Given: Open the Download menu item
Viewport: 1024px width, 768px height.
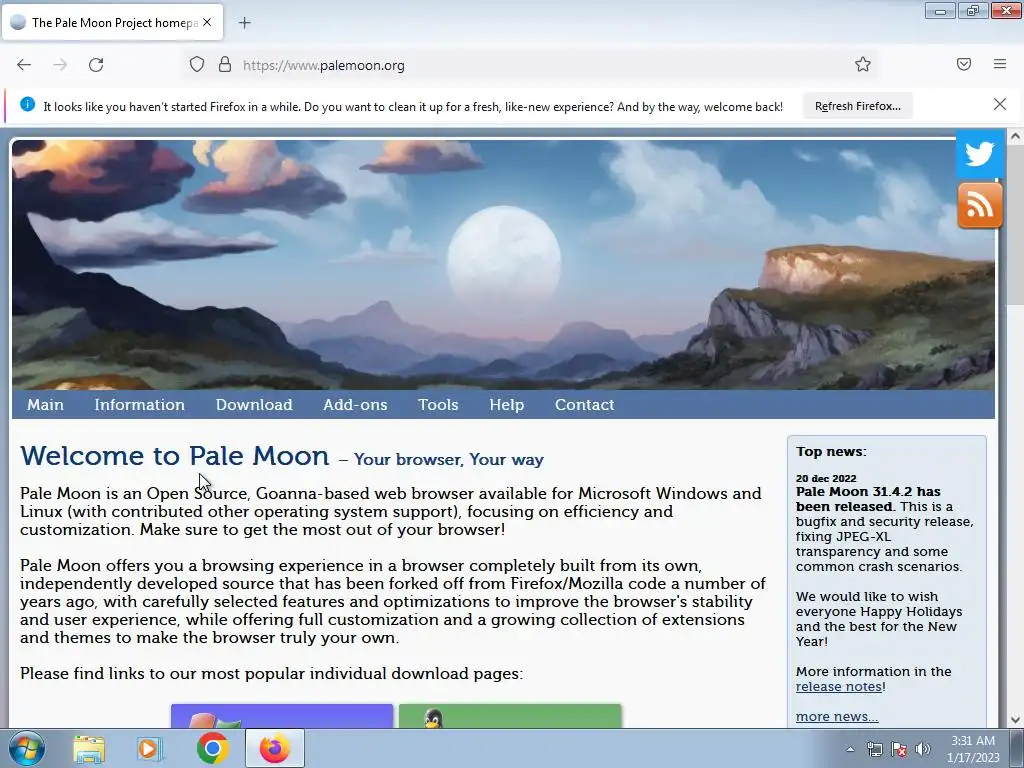Looking at the screenshot, I should click(254, 404).
